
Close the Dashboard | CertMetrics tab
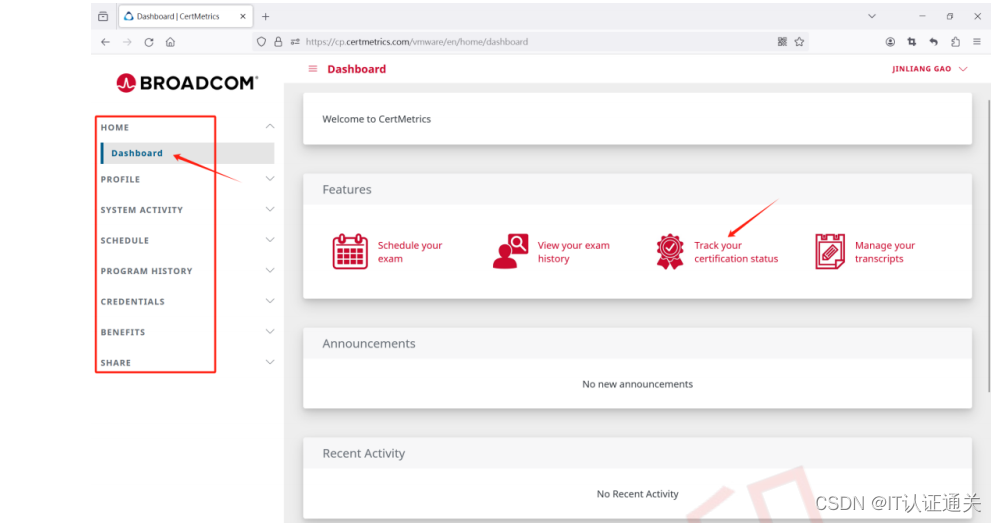[x=243, y=17]
